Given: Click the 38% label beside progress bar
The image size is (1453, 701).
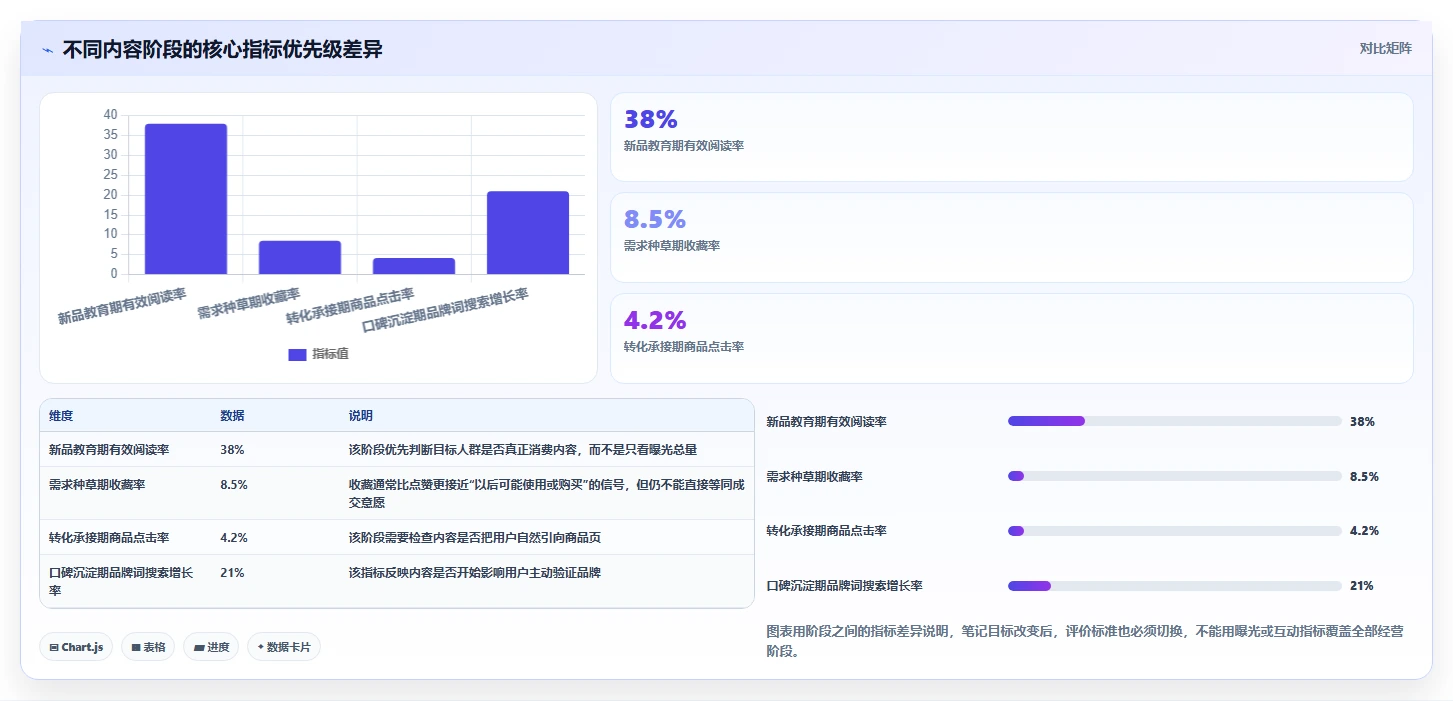Looking at the screenshot, I should 1362,421.
